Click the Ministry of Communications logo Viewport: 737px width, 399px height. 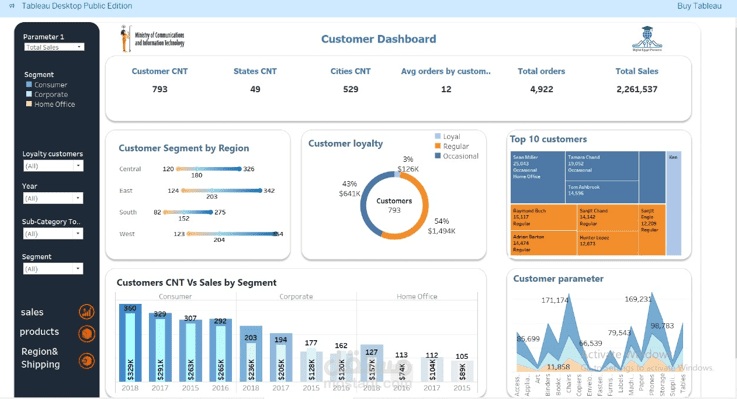152,39
